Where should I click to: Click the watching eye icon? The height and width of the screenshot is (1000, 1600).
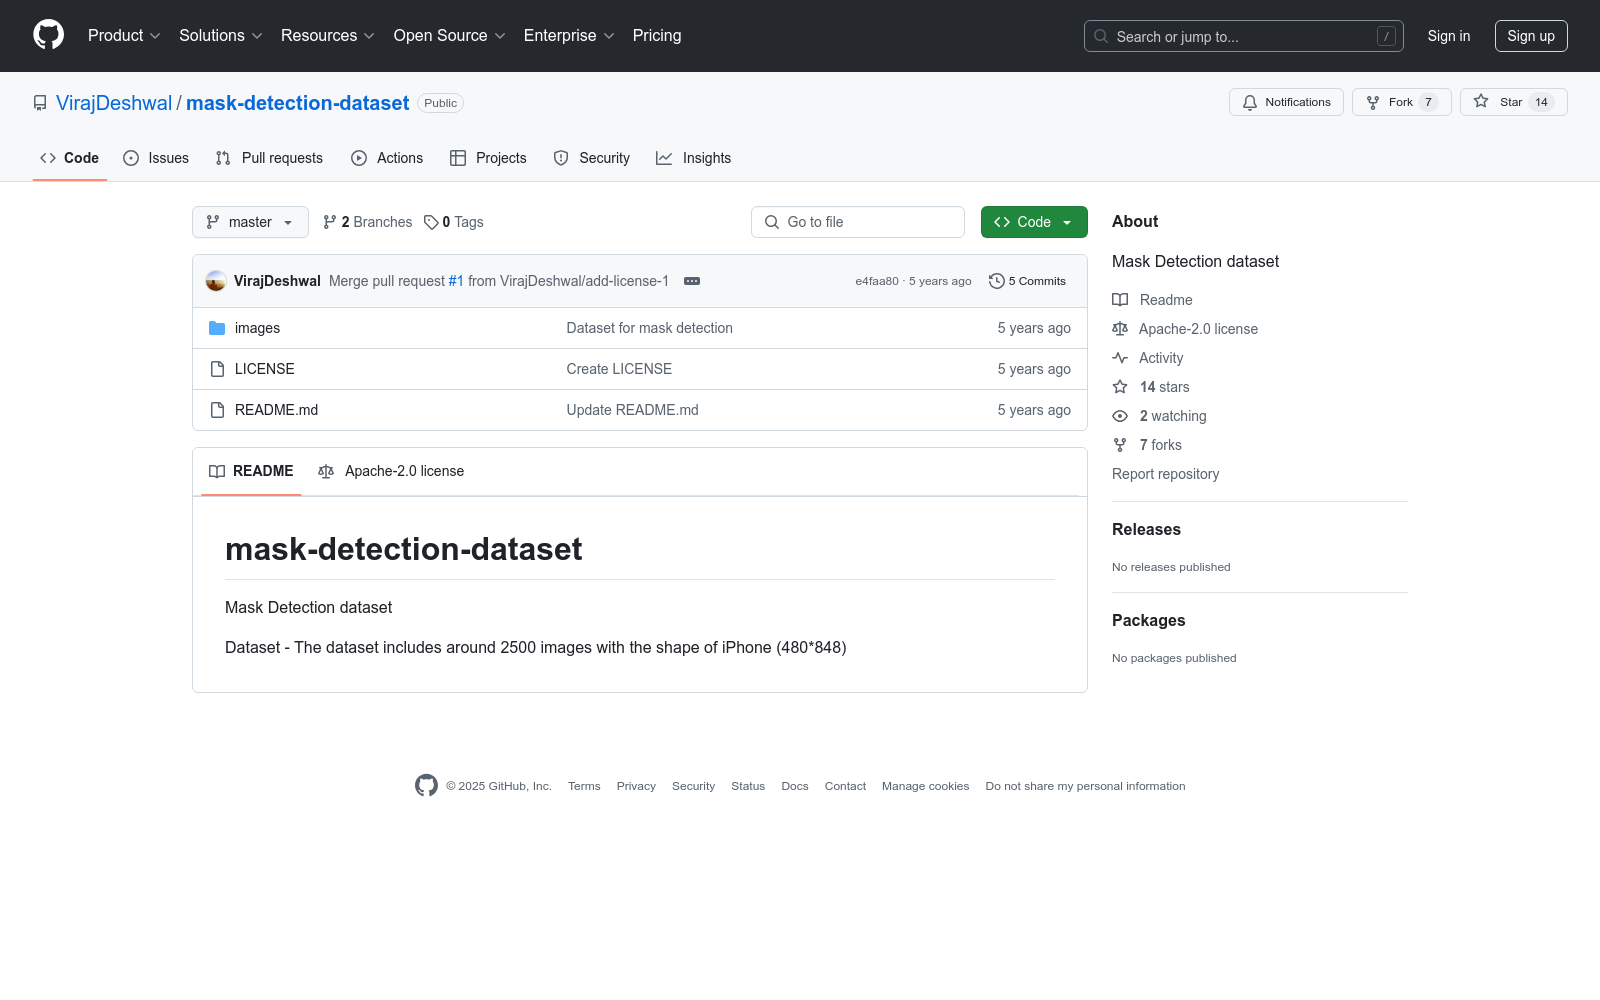pos(1120,416)
